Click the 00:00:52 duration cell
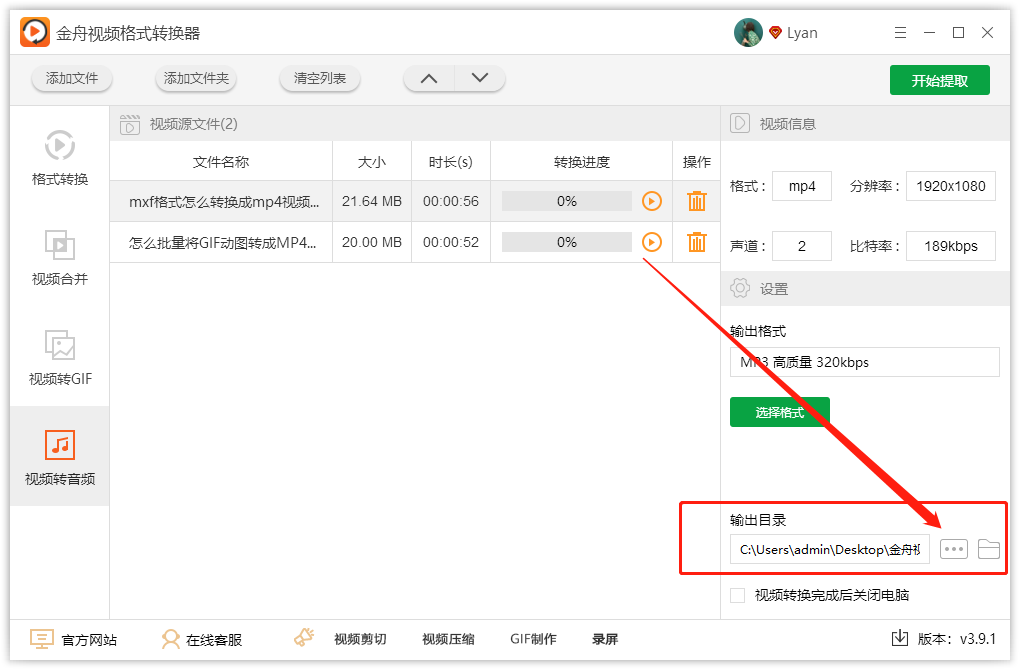 [x=451, y=242]
